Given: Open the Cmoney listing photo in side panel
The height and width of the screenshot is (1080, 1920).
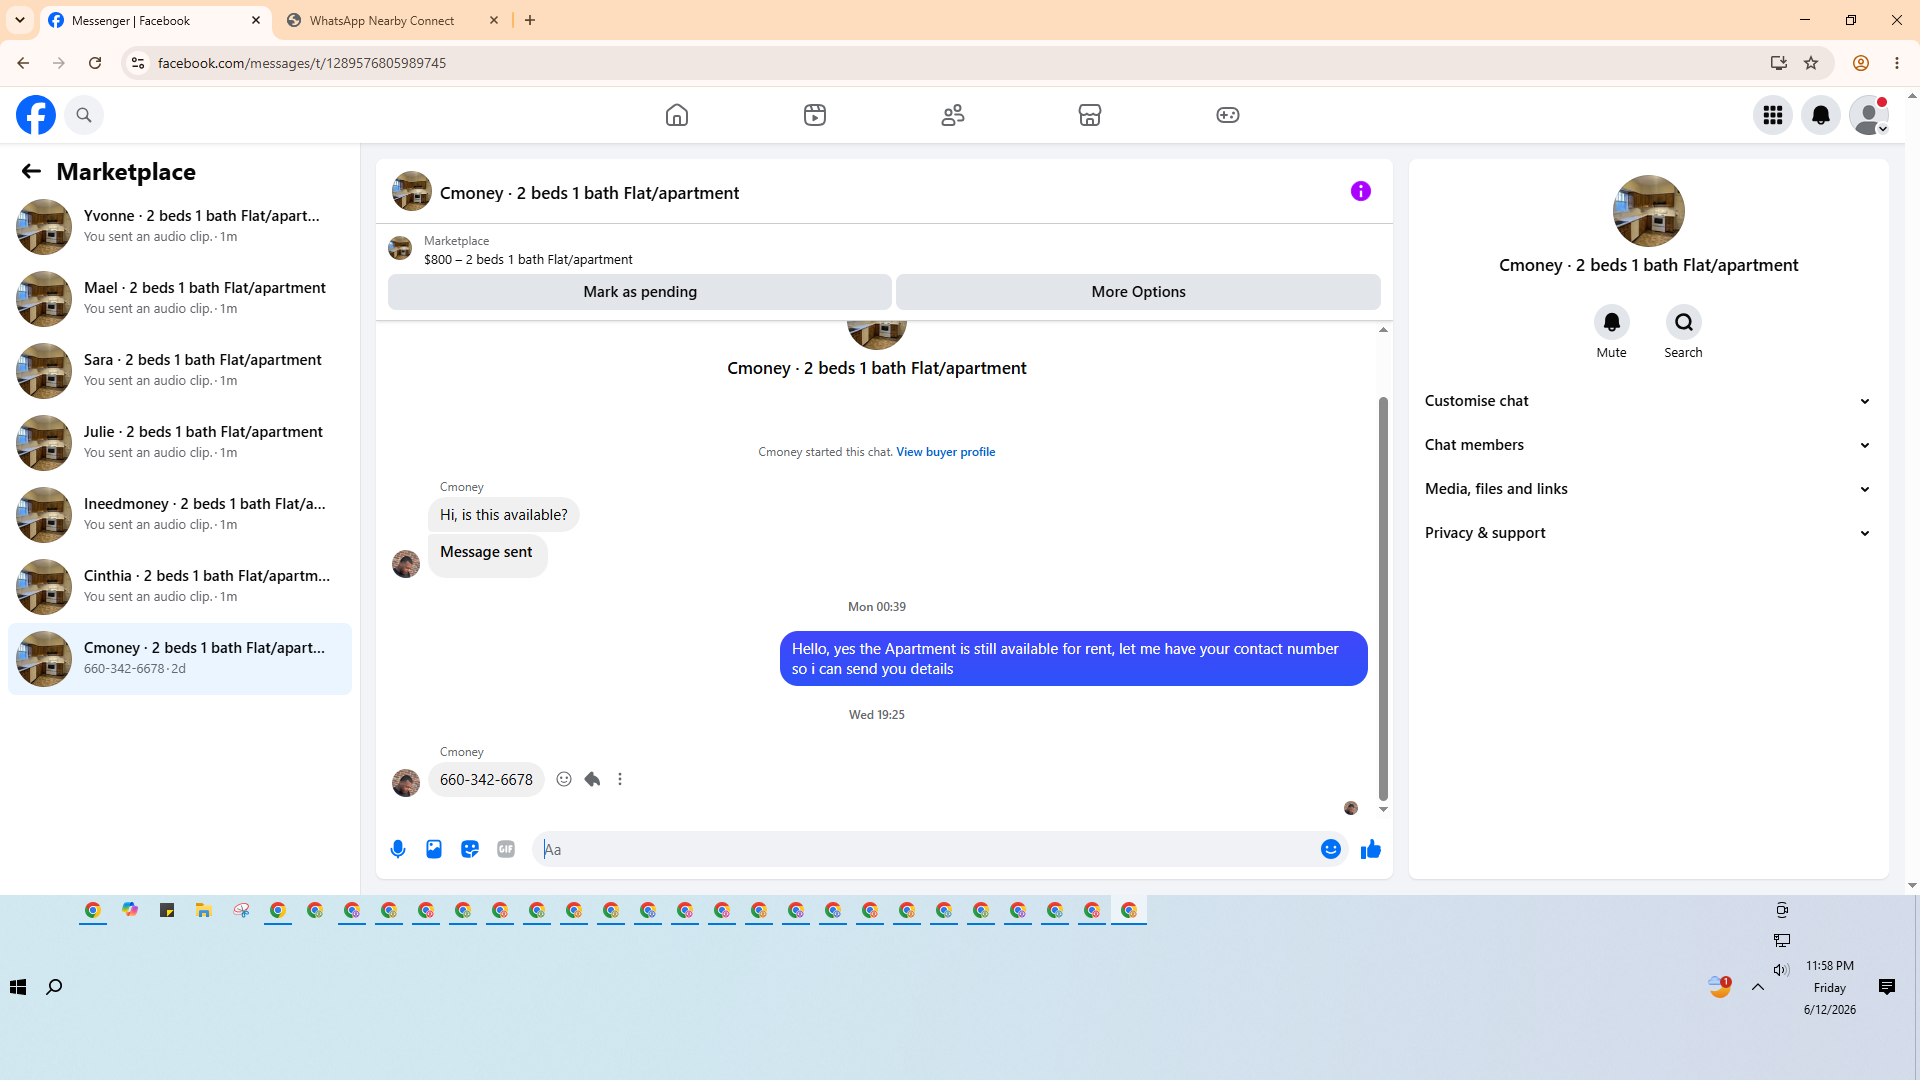Looking at the screenshot, I should [1649, 211].
